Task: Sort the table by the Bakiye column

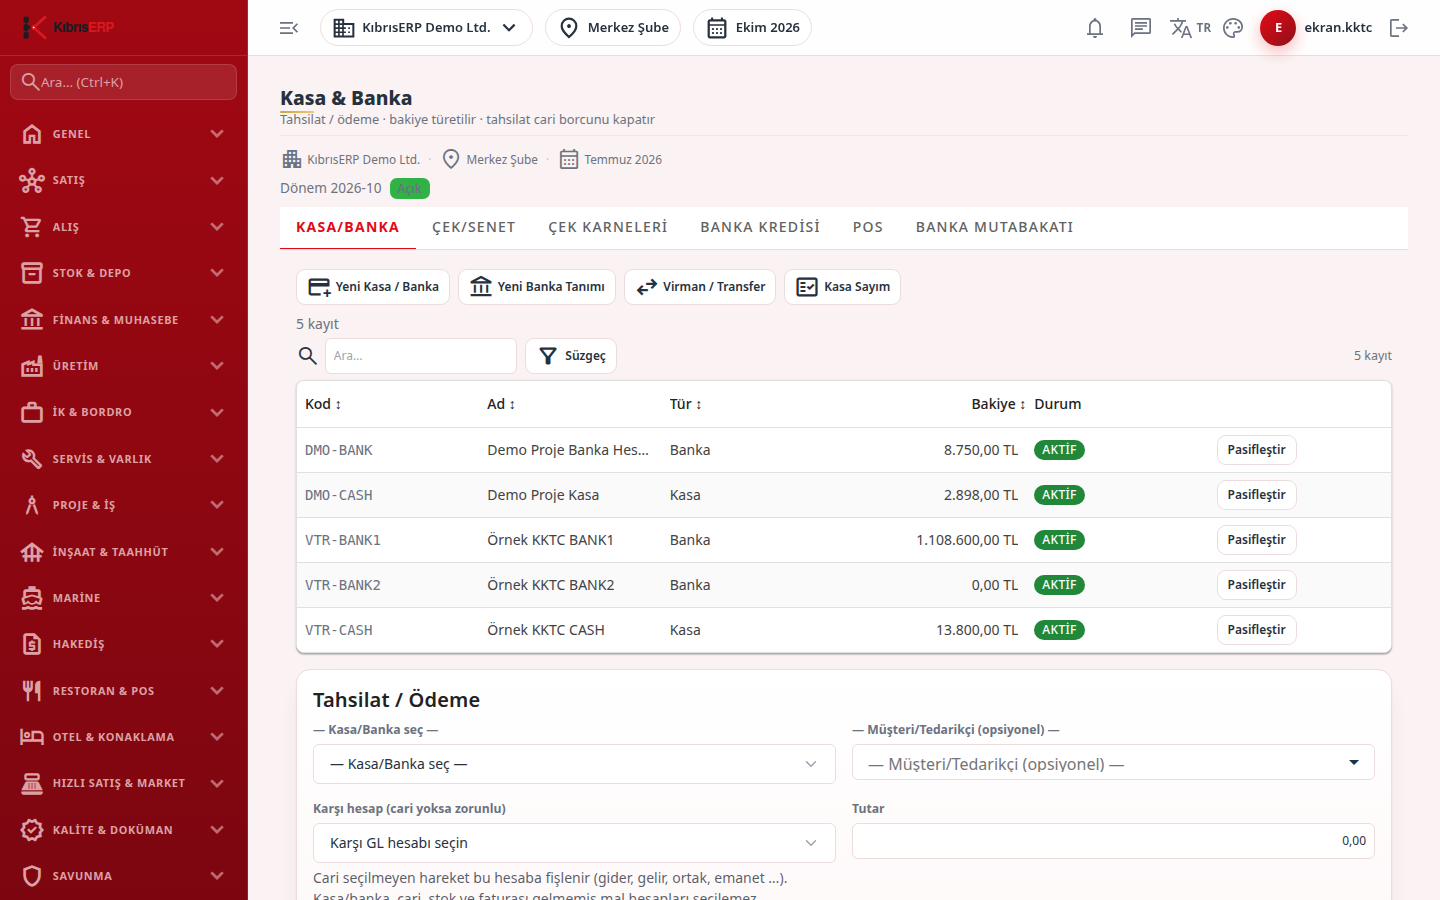Action: [x=998, y=404]
